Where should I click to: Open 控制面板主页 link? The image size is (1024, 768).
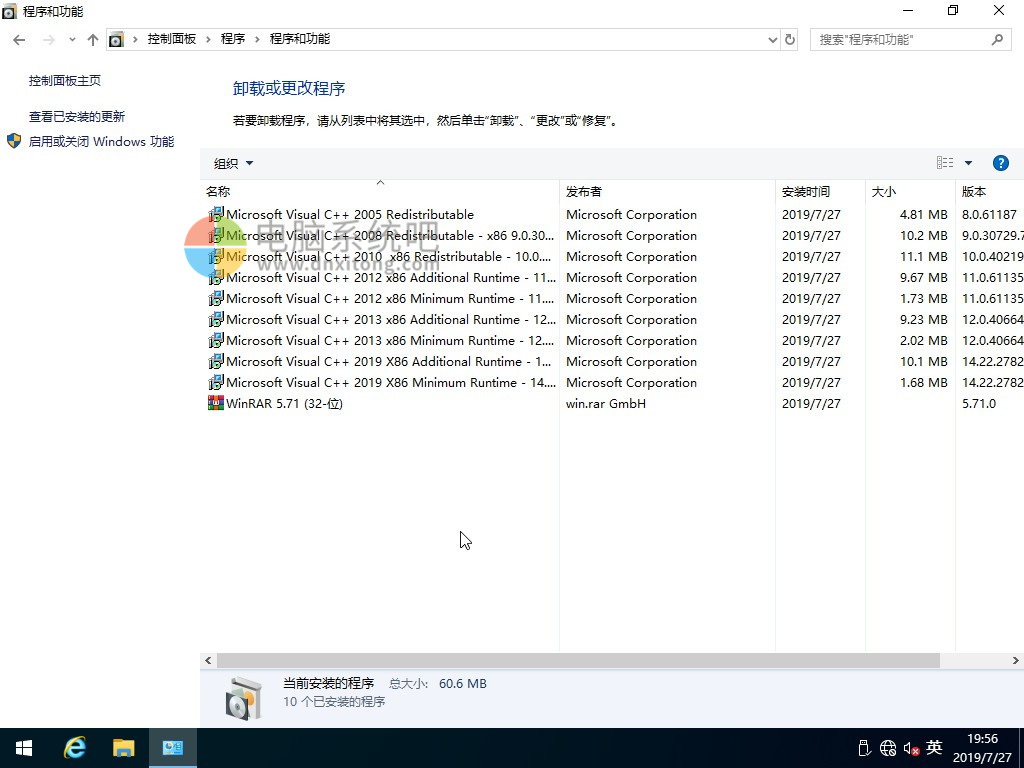65,80
